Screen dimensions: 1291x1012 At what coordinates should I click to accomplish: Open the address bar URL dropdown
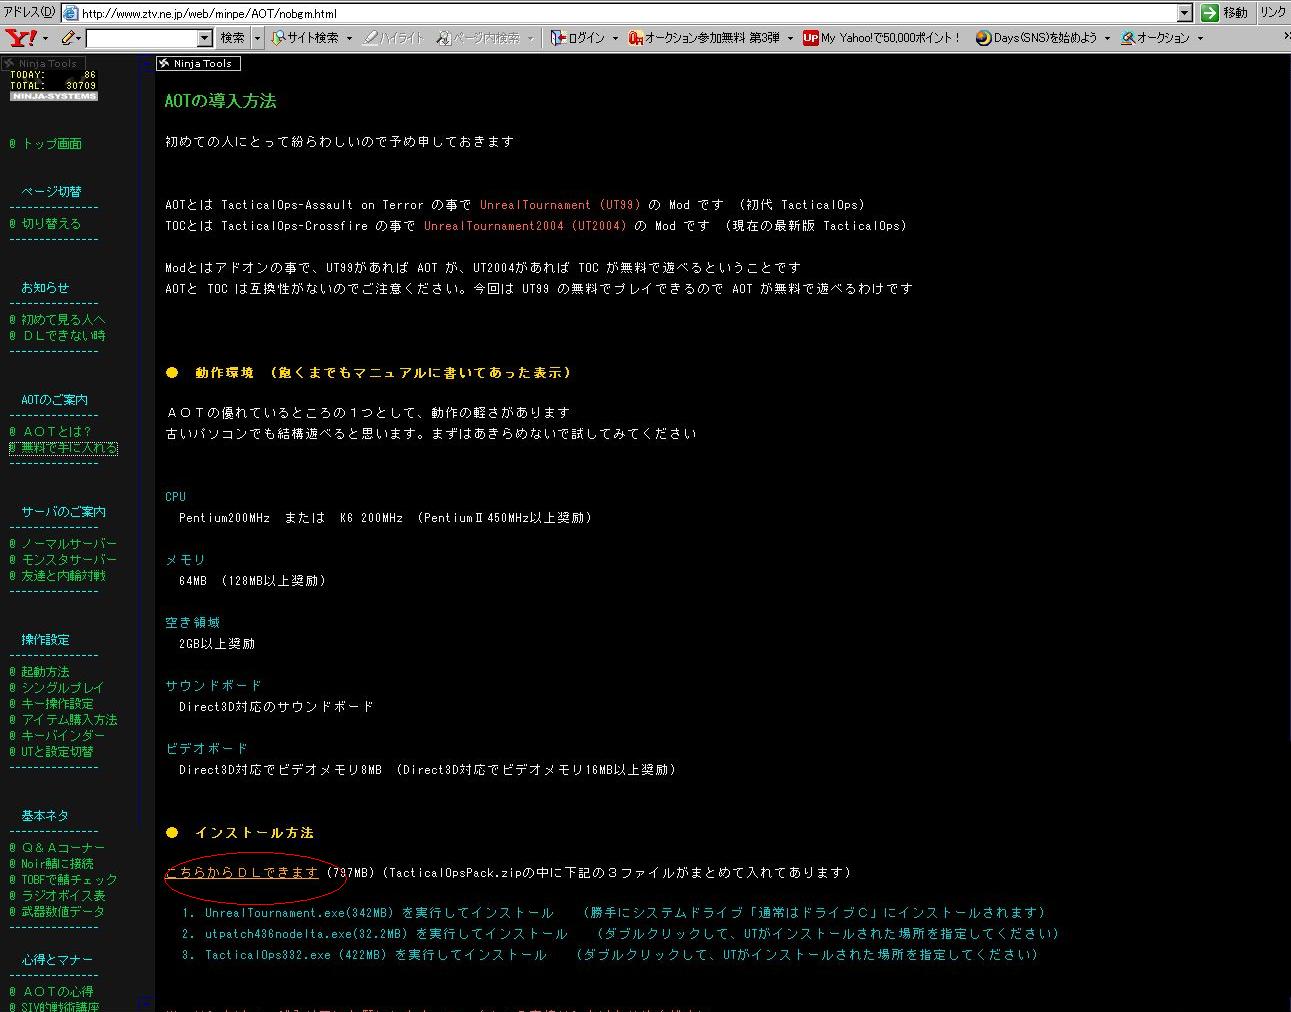[1185, 13]
